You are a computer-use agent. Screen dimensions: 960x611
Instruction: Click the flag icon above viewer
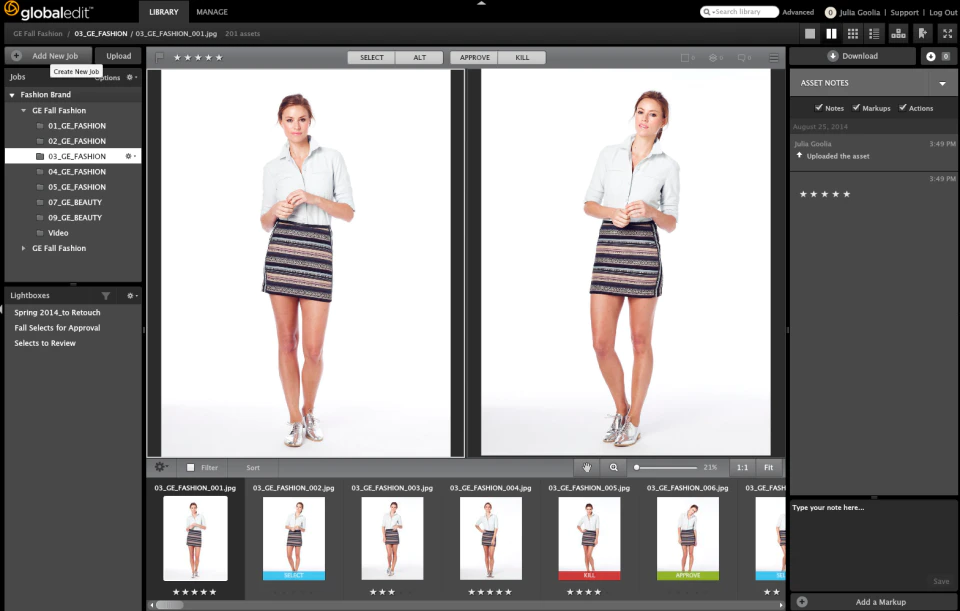(x=160, y=58)
